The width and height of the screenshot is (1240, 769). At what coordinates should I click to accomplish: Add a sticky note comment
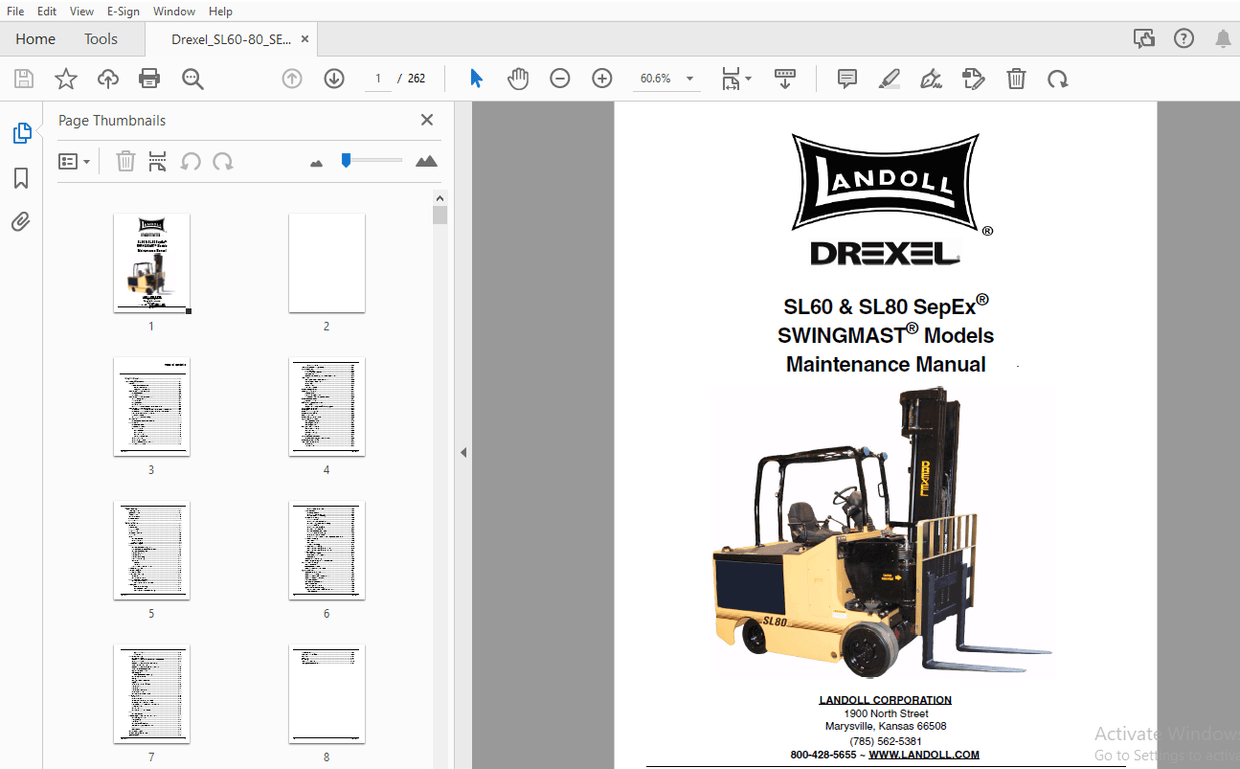point(846,78)
